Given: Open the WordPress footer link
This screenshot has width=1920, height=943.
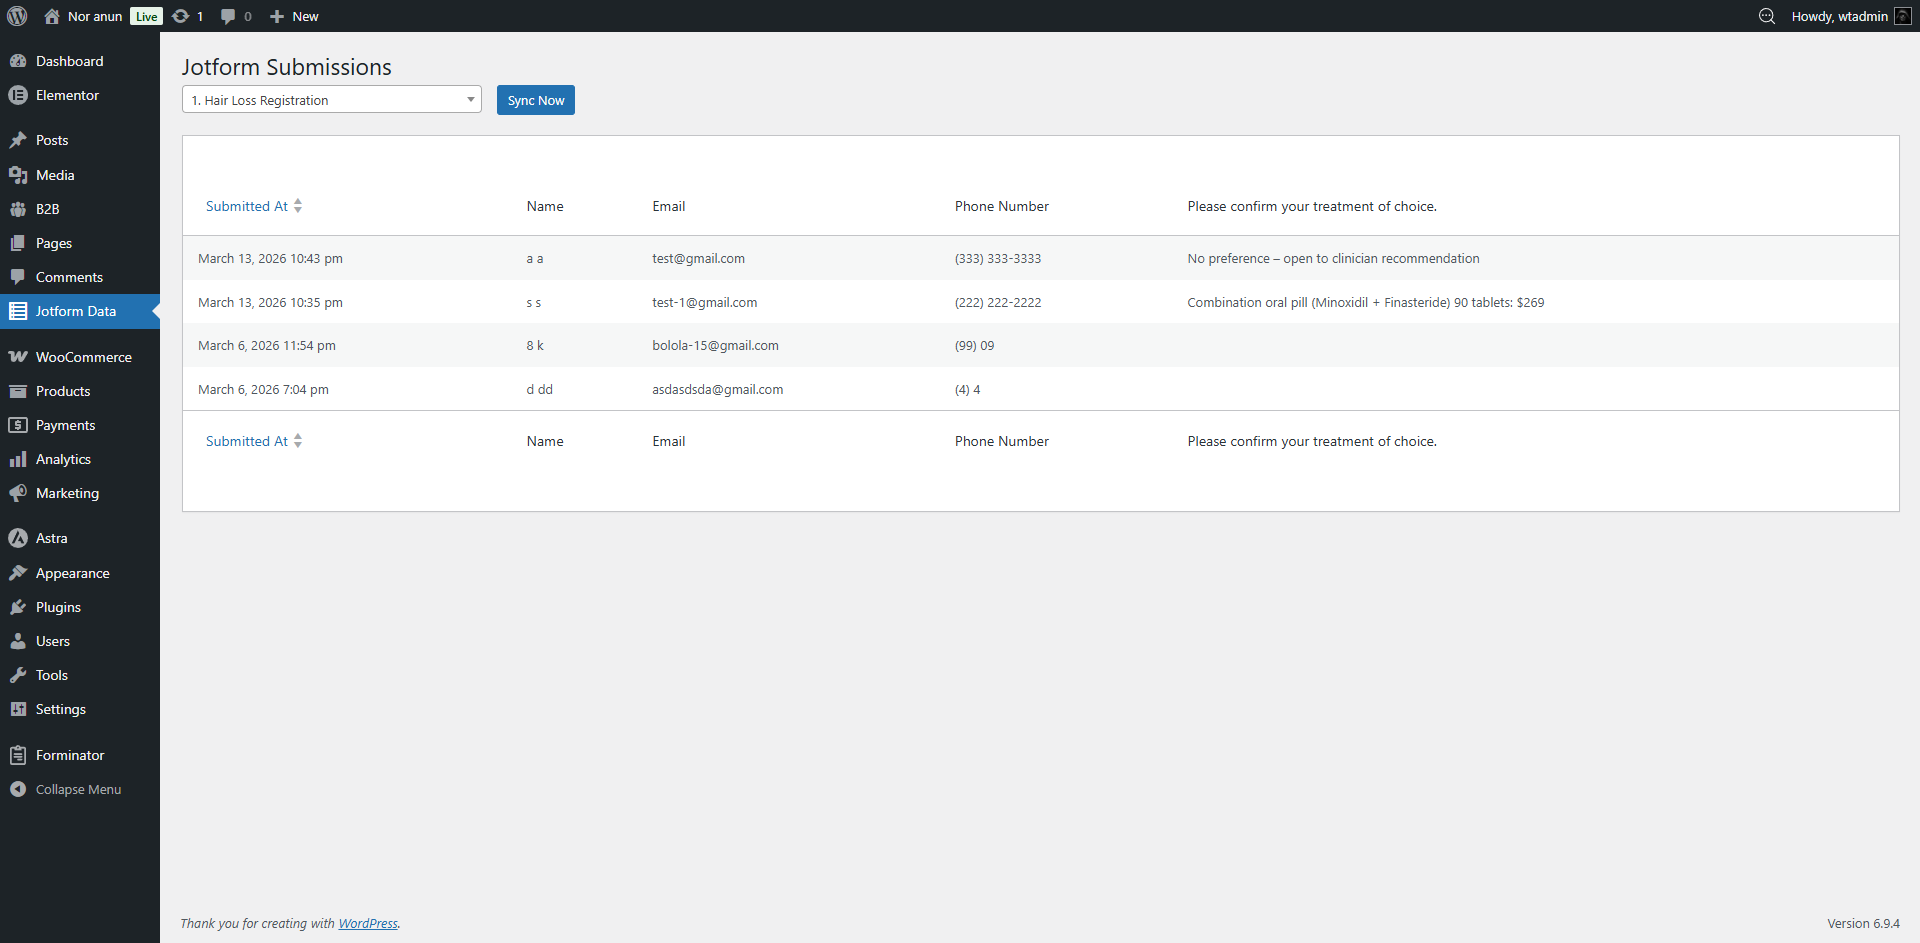Looking at the screenshot, I should pyautogui.click(x=367, y=923).
